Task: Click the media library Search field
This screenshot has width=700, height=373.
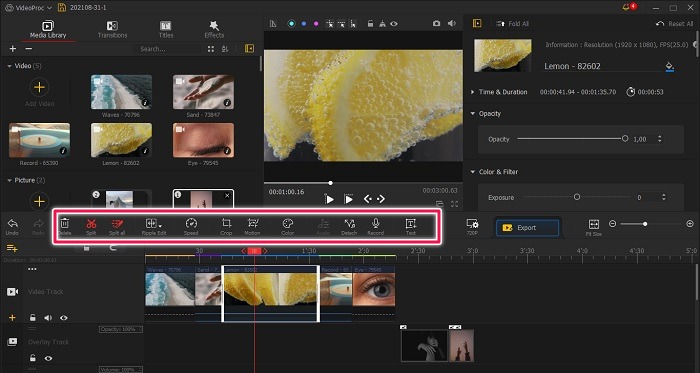Action: [167, 49]
